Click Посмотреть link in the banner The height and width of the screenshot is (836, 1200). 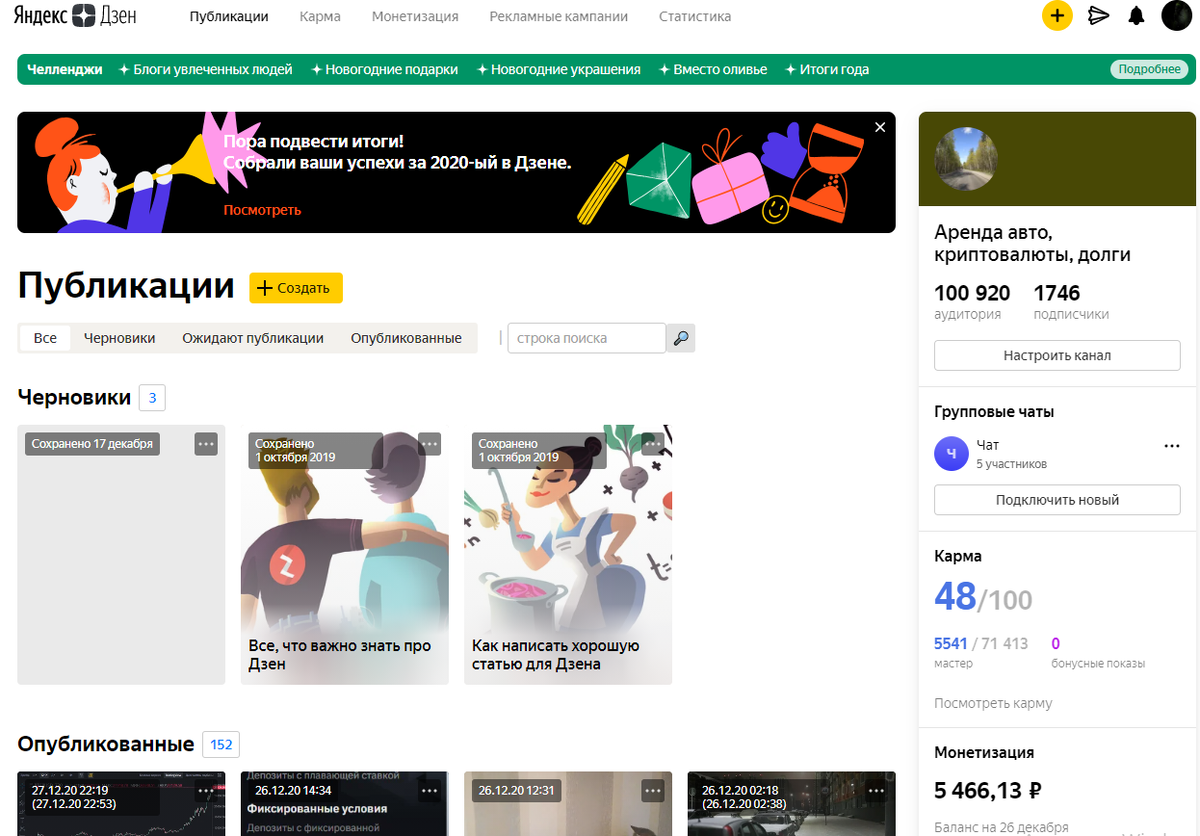(x=262, y=210)
